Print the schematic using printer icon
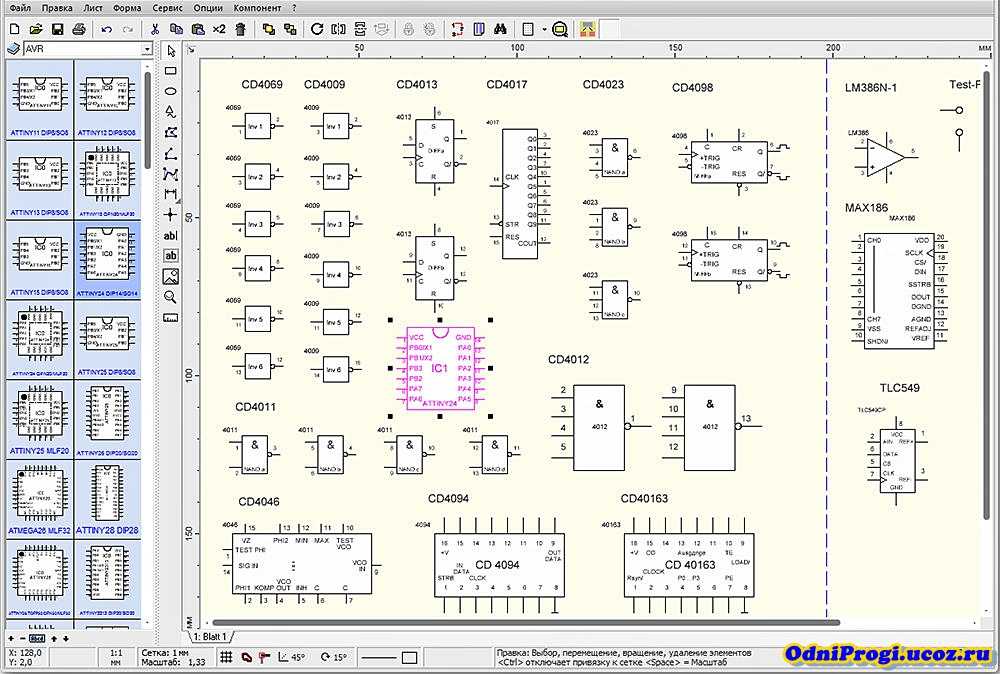1000x674 pixels. click(78, 29)
